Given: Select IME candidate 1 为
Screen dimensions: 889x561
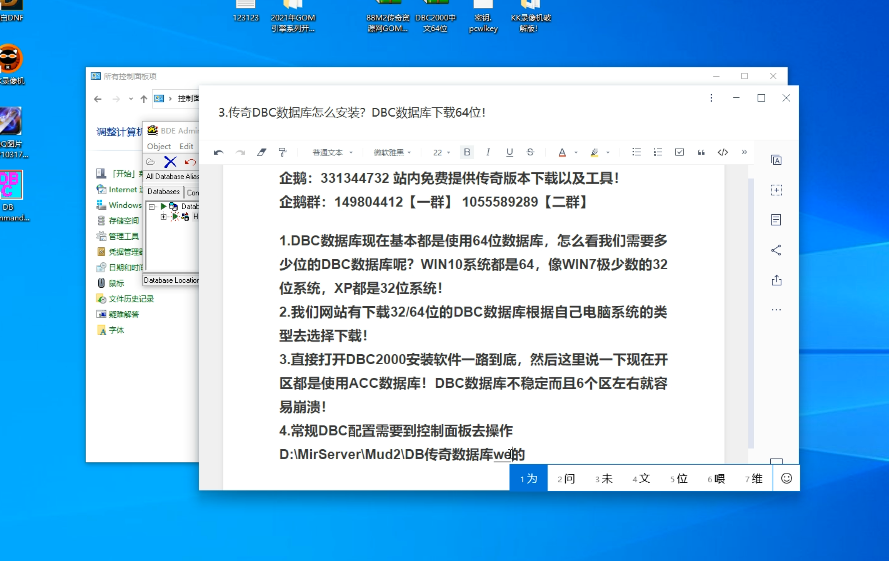Looking at the screenshot, I should (x=528, y=478).
